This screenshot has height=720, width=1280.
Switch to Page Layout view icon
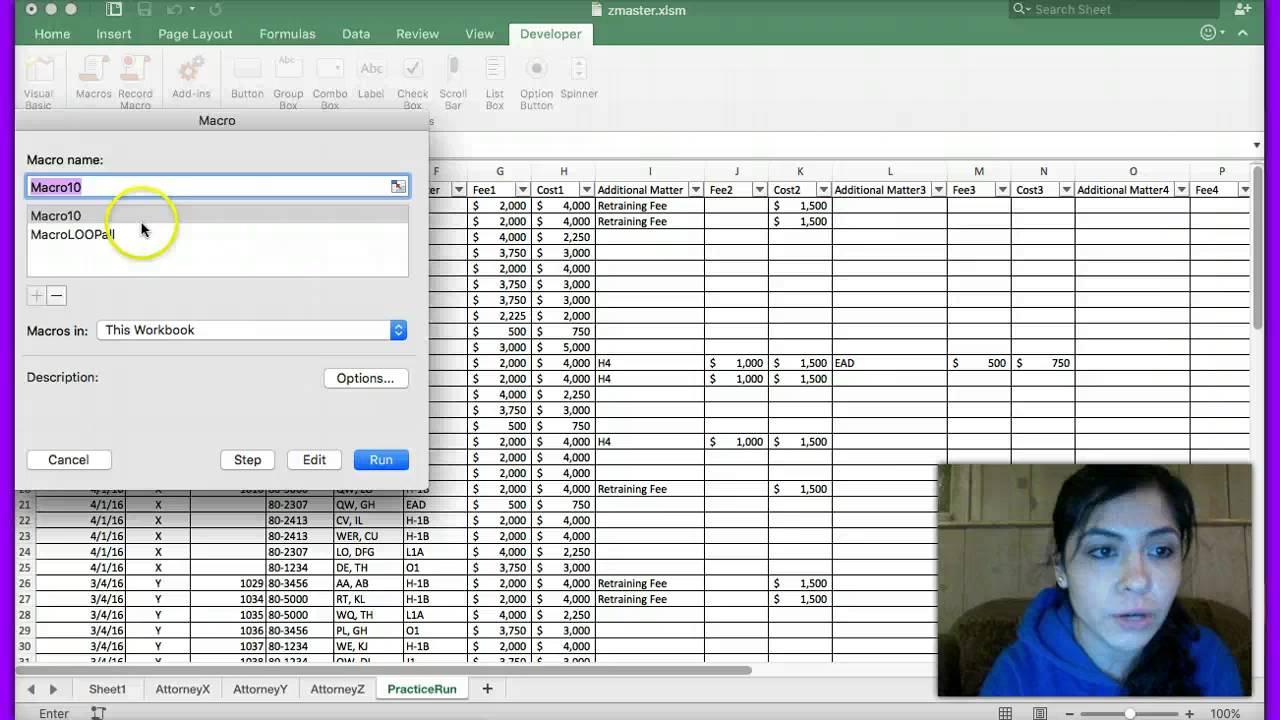tap(1040, 713)
